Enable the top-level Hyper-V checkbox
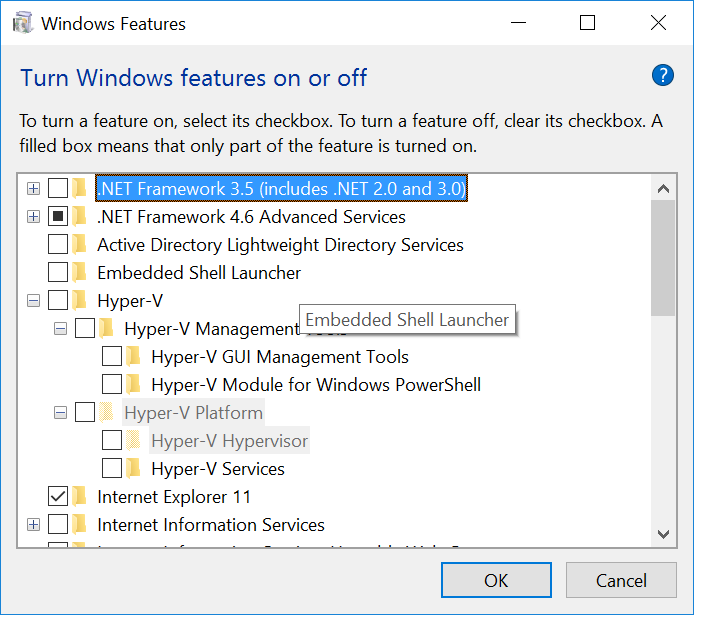The height and width of the screenshot is (625, 702). 58,300
